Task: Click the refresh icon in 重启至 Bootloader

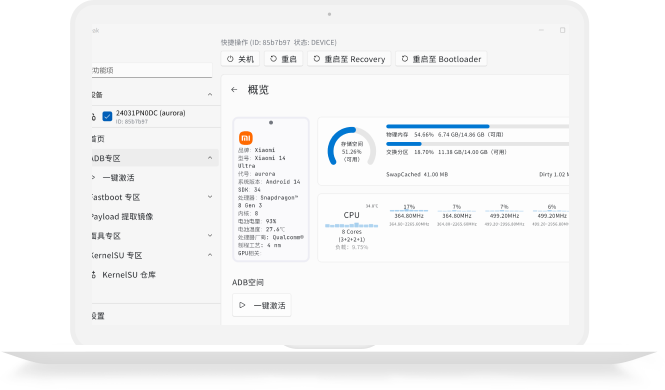Action: pos(405,59)
